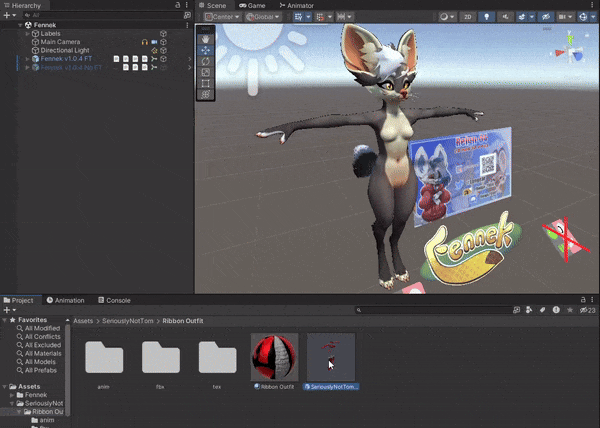This screenshot has width=600, height=428.
Task: Open the Center pivot mode dropdown
Action: coord(220,17)
